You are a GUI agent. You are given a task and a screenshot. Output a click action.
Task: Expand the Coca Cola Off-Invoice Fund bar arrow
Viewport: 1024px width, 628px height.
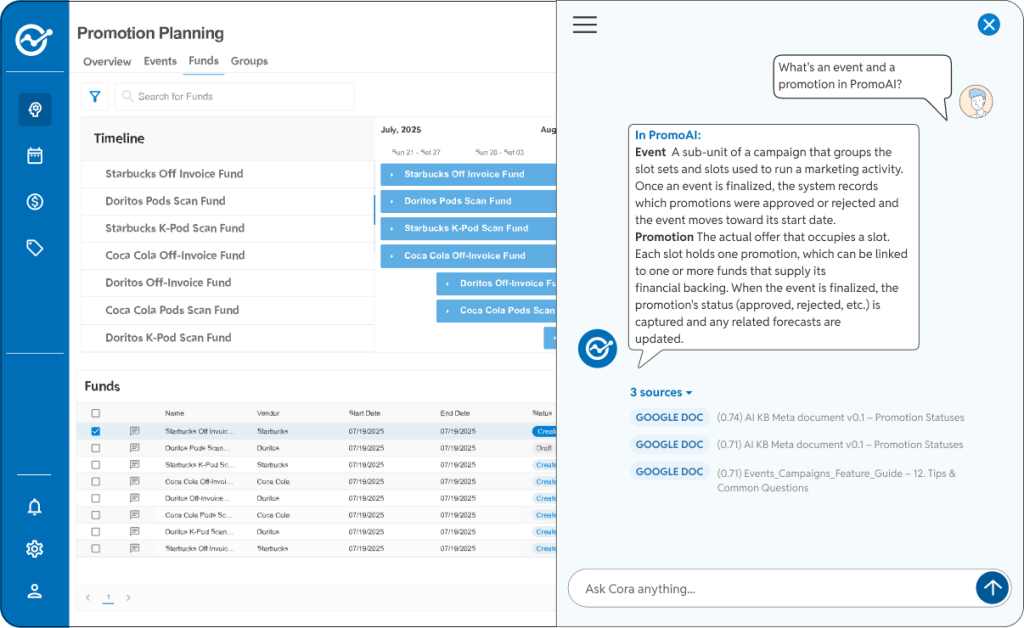click(392, 256)
